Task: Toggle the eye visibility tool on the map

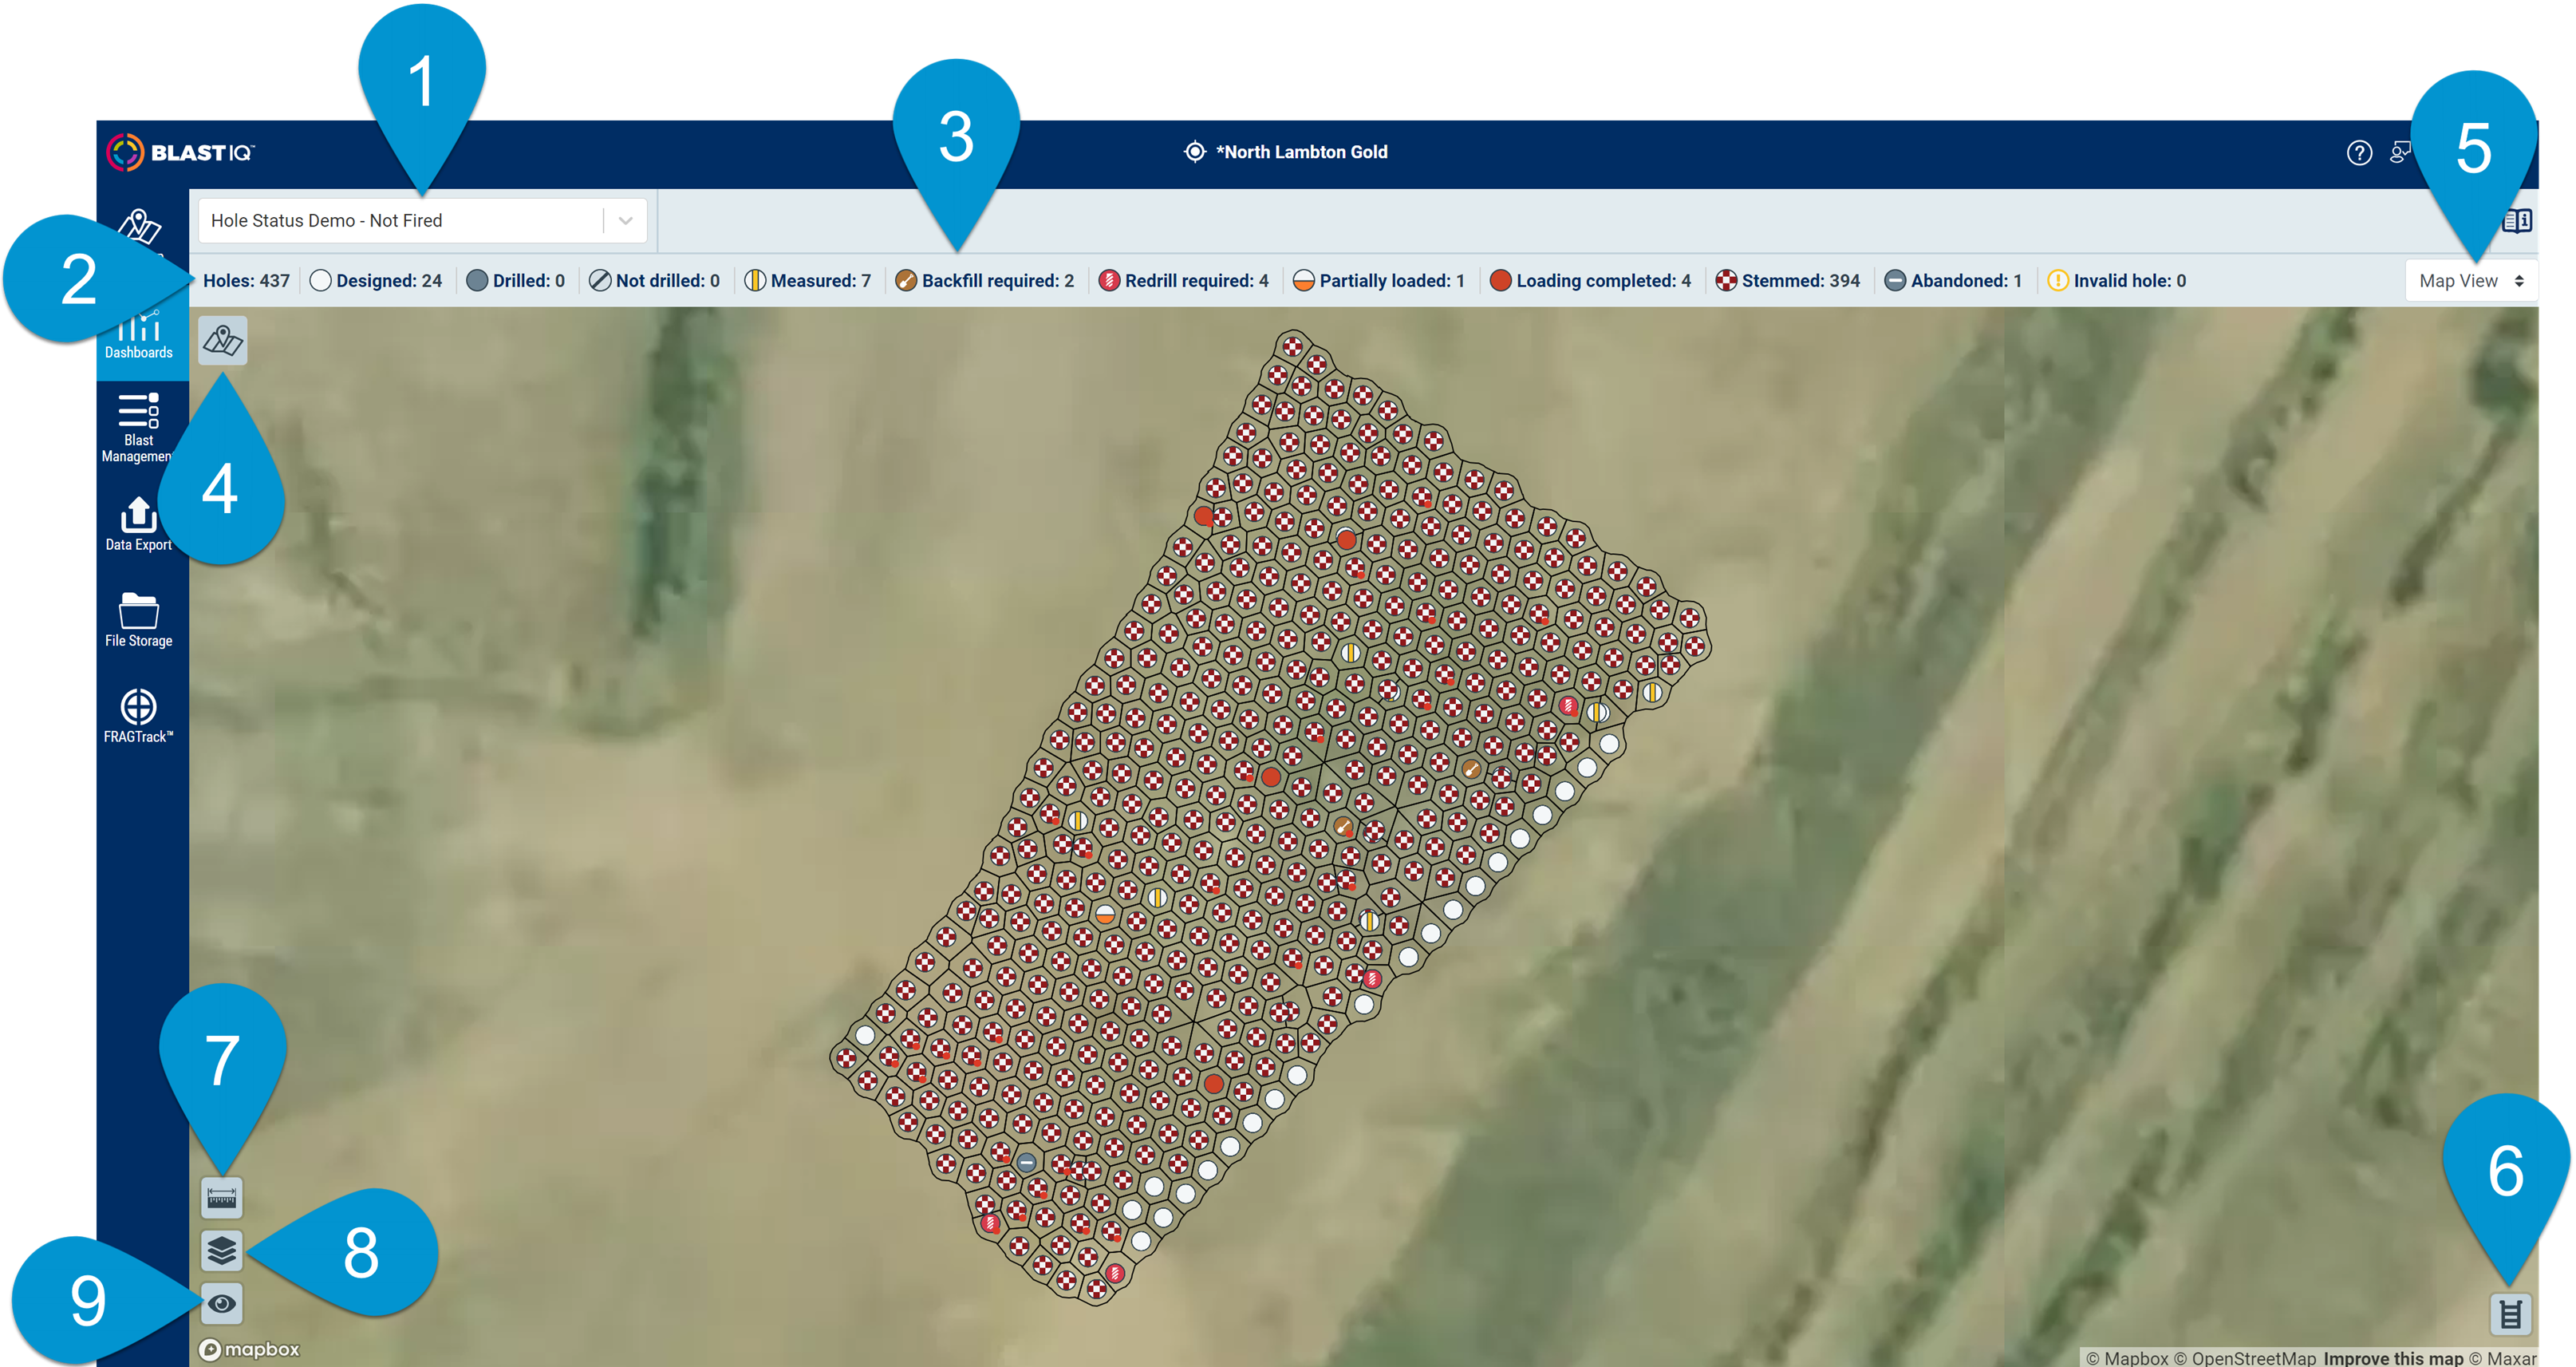Action: tap(221, 1303)
